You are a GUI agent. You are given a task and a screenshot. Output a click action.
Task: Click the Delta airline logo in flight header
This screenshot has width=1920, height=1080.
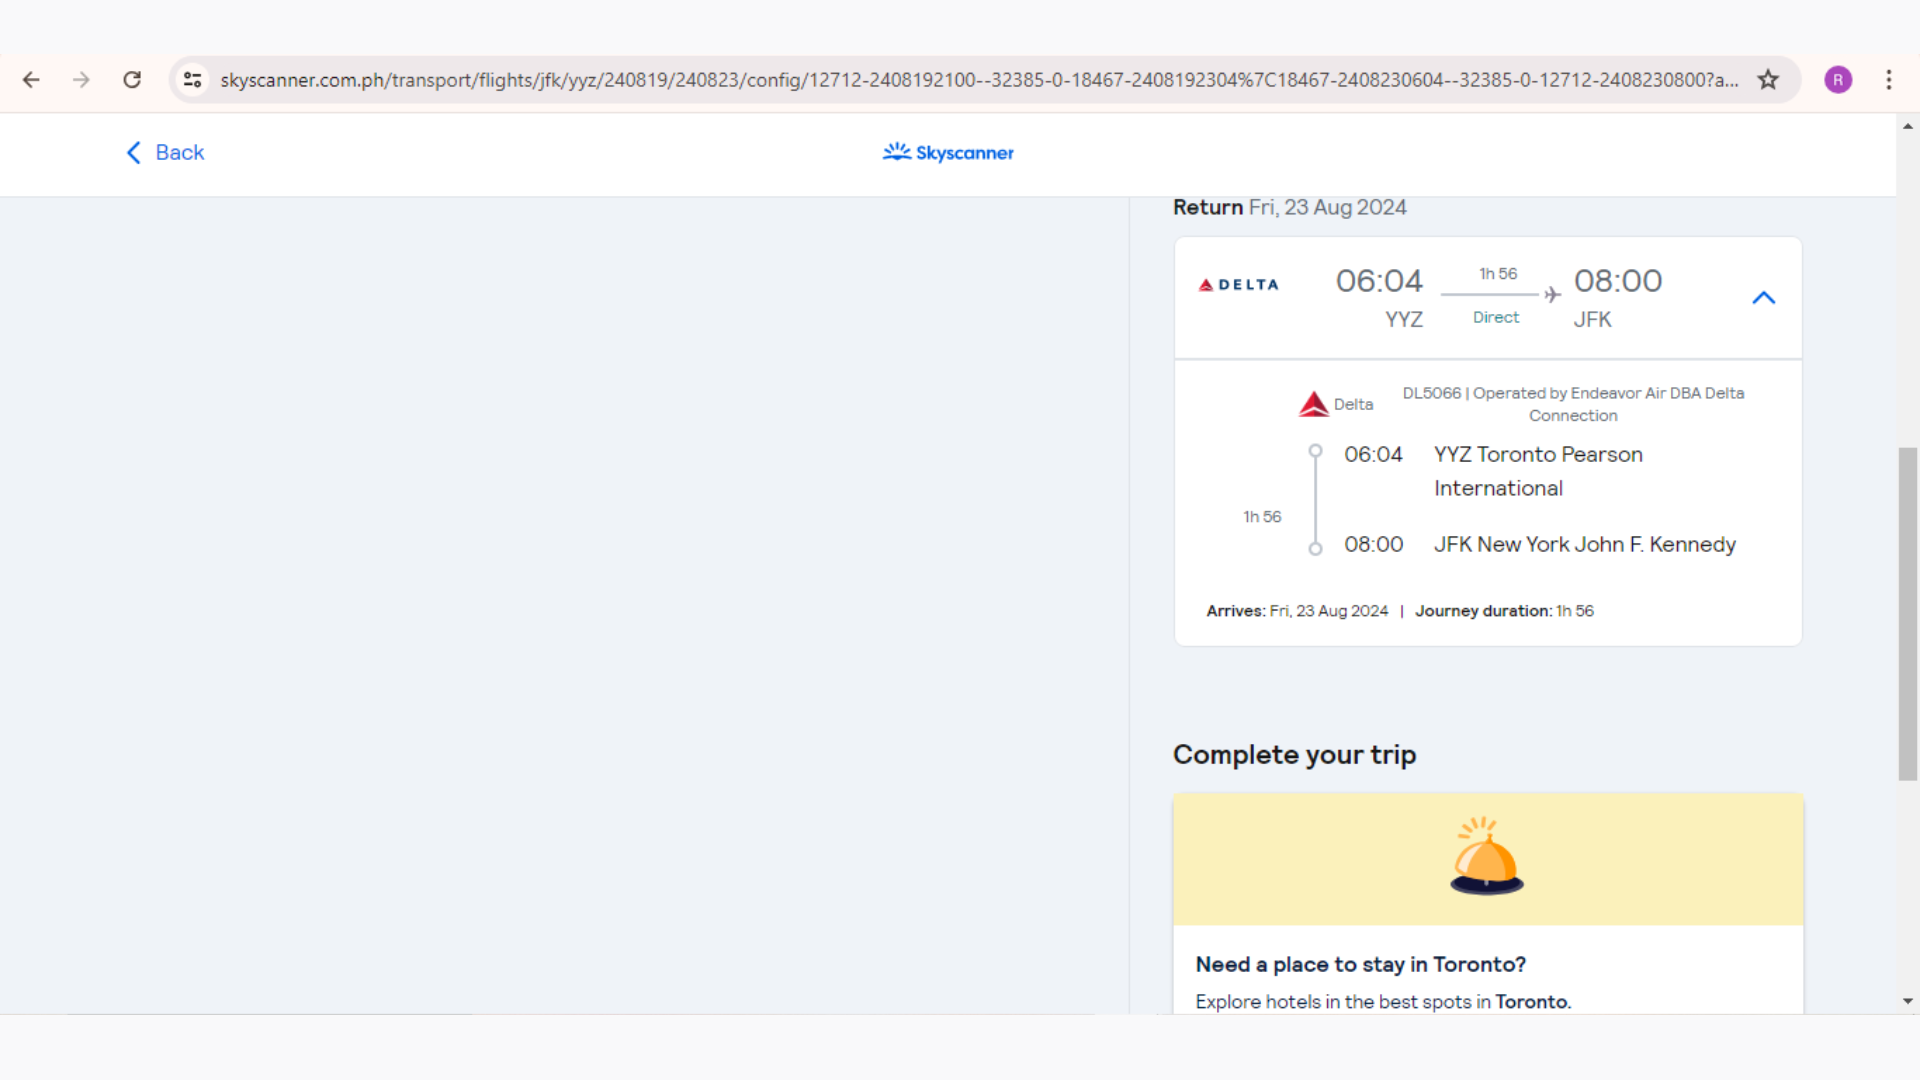(1239, 285)
